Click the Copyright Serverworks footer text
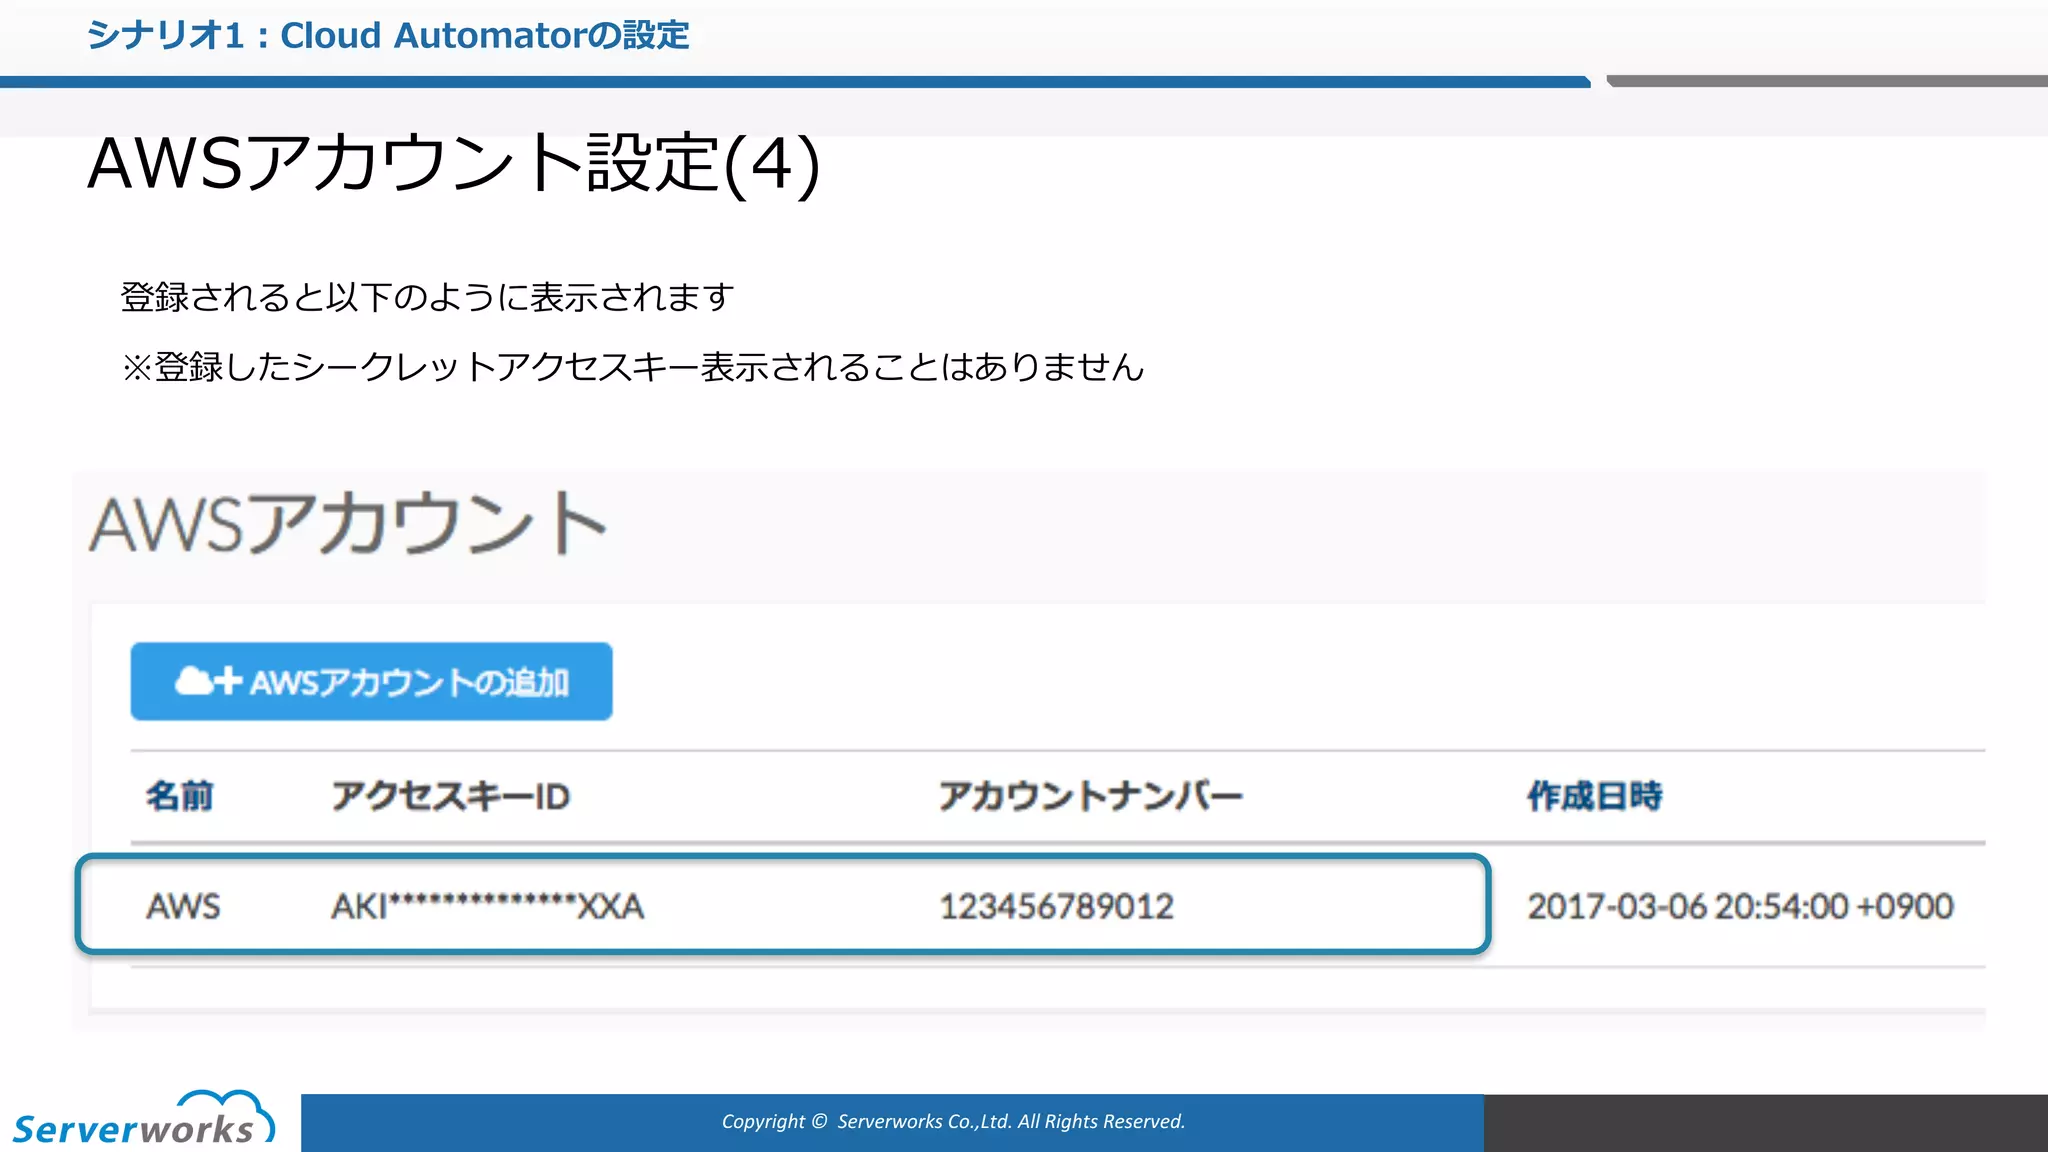The image size is (2048, 1152). tap(953, 1122)
